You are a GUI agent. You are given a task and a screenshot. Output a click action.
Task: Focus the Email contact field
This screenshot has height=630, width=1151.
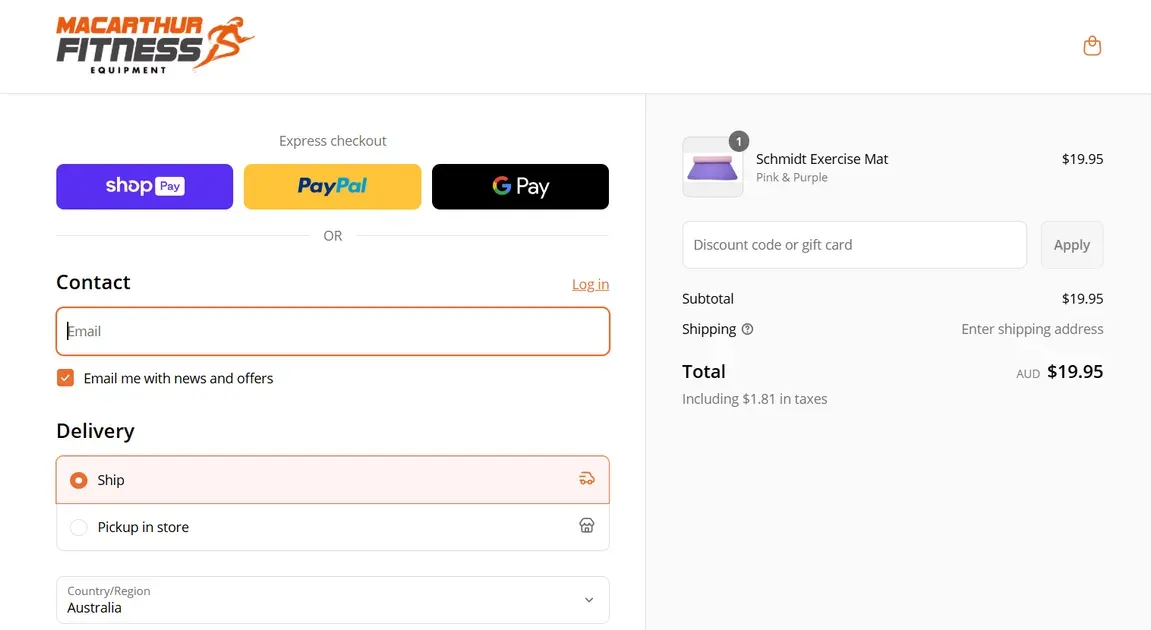point(333,331)
